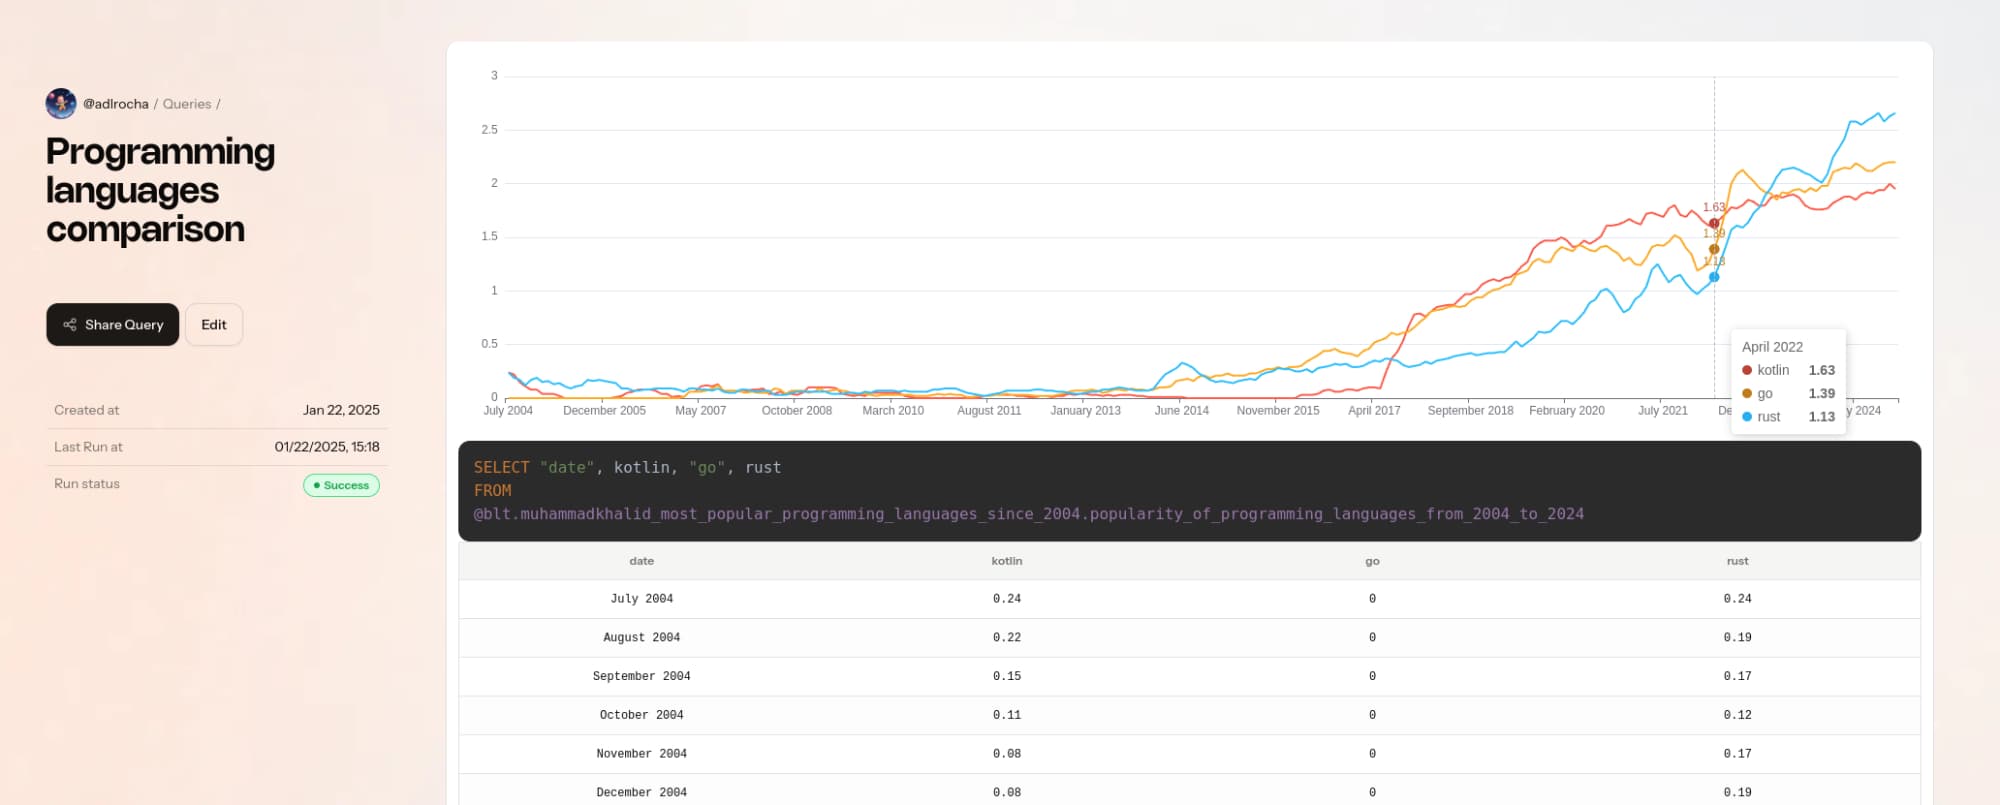Click the kotlin data point at 1.63

[1714, 224]
